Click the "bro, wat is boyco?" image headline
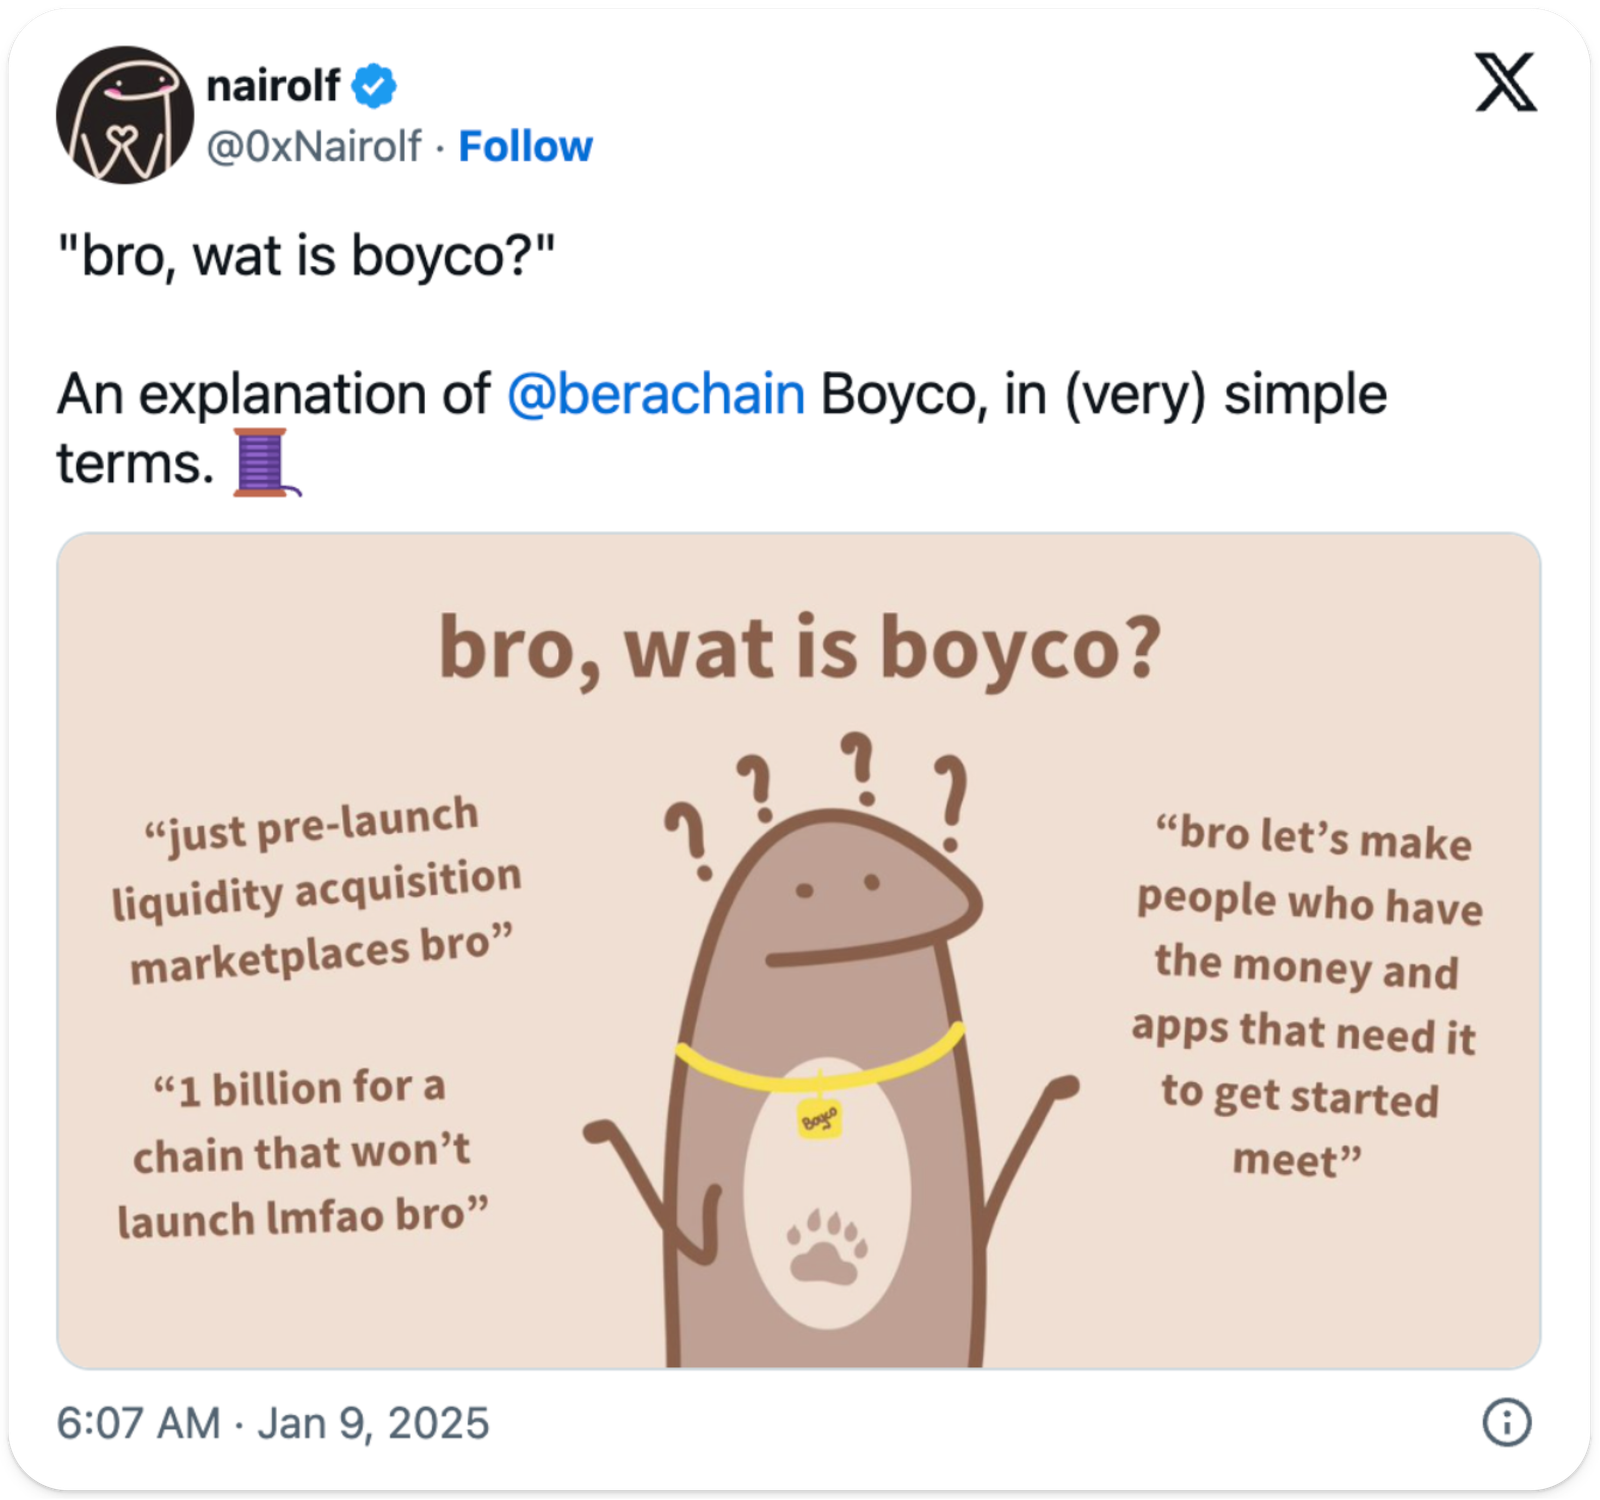This screenshot has height=1500, width=1600. pos(800,648)
